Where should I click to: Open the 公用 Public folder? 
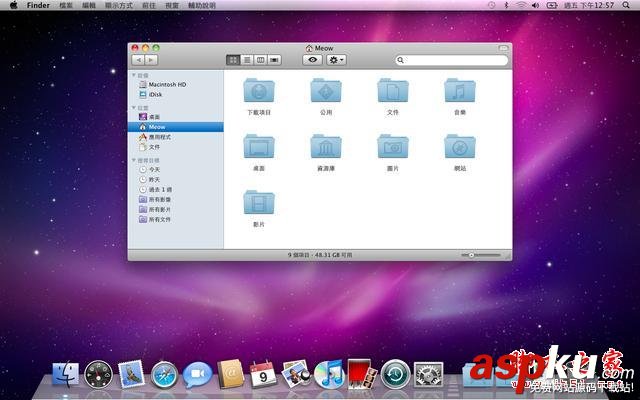coord(326,91)
